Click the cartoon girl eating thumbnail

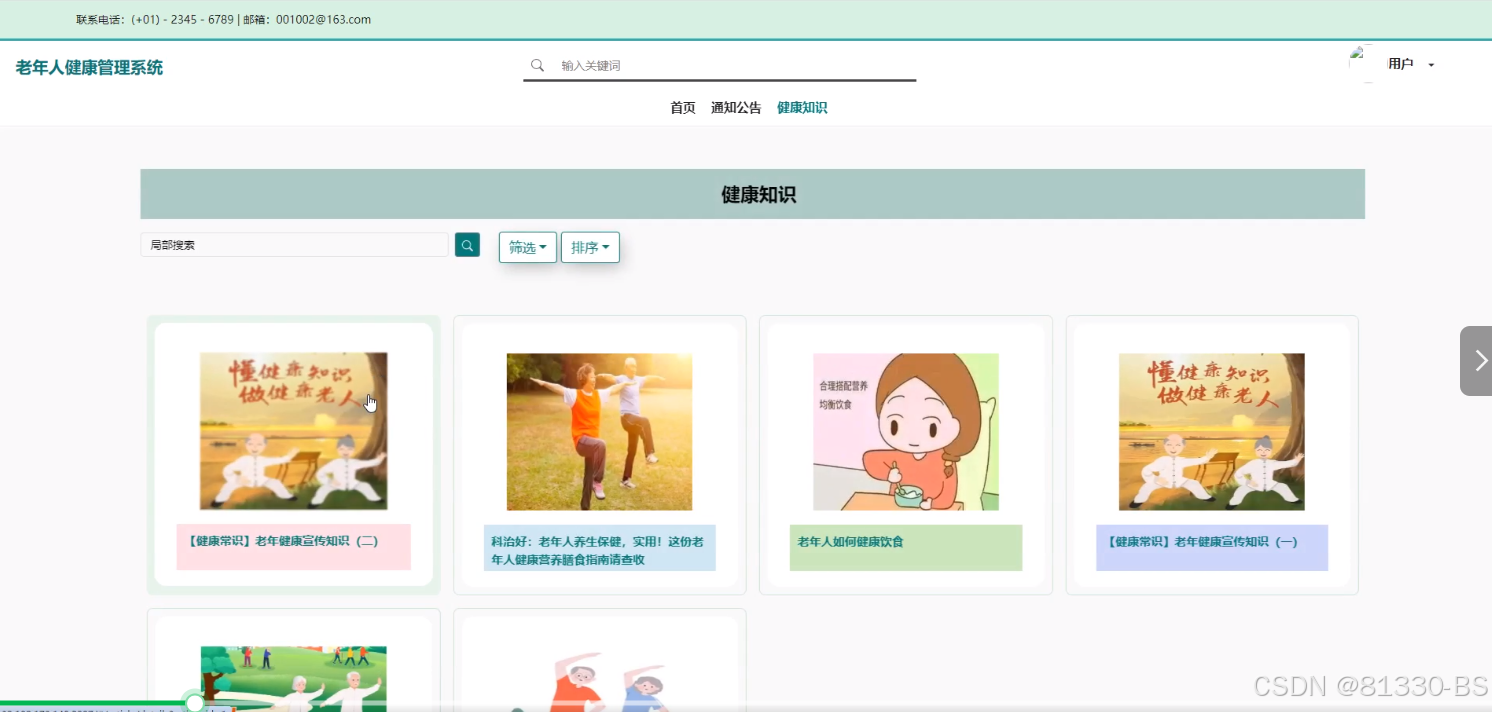[x=906, y=432]
